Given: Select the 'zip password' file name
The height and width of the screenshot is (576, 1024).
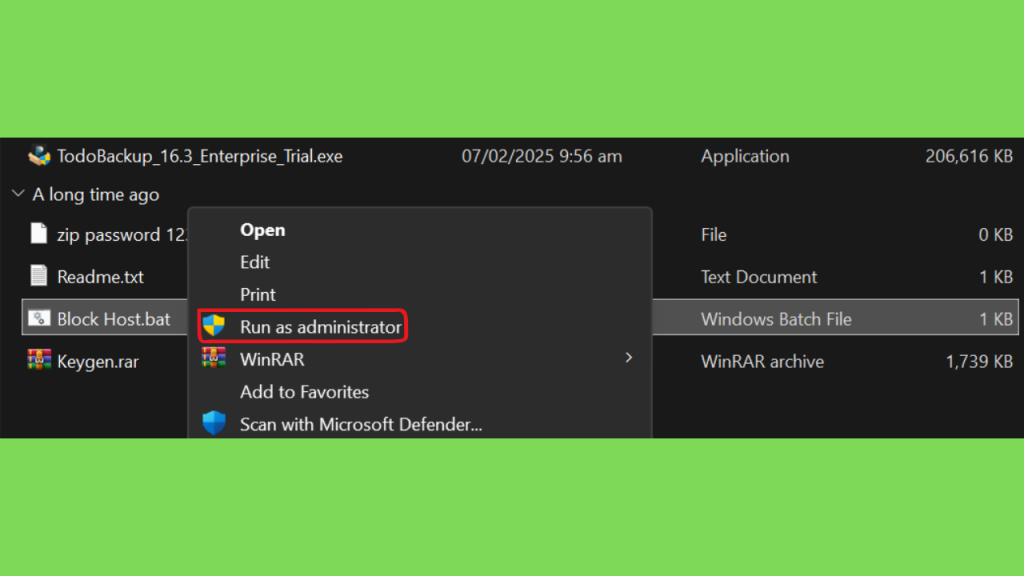Looking at the screenshot, I should coord(122,234).
